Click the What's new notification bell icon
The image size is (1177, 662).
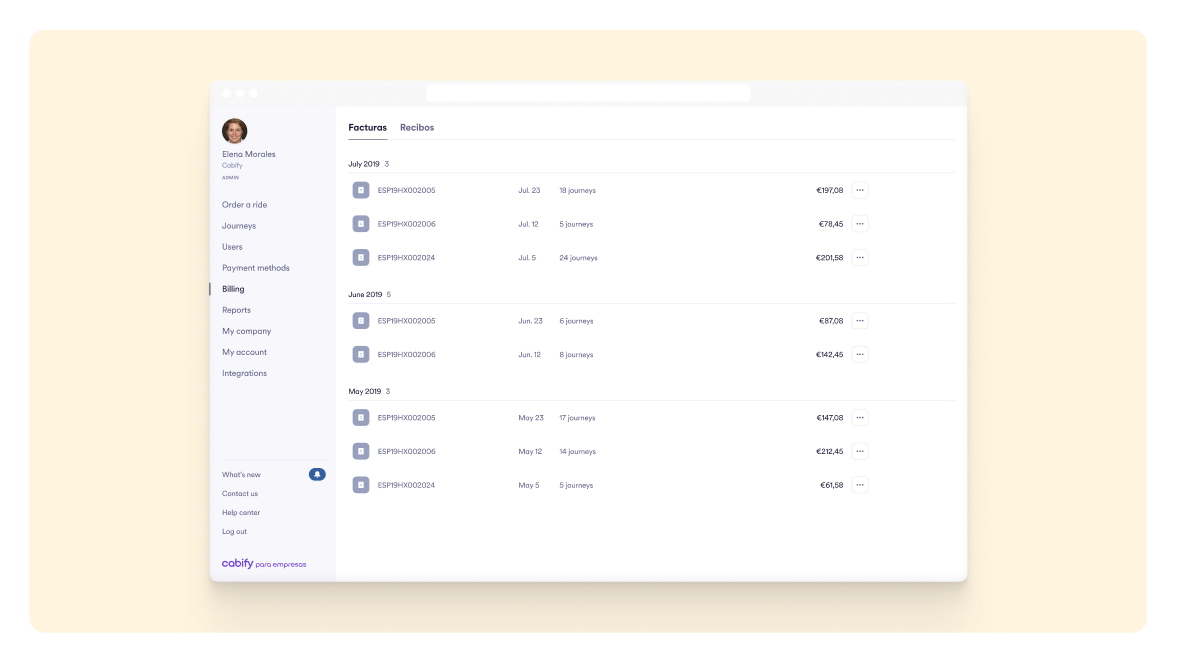coord(317,474)
